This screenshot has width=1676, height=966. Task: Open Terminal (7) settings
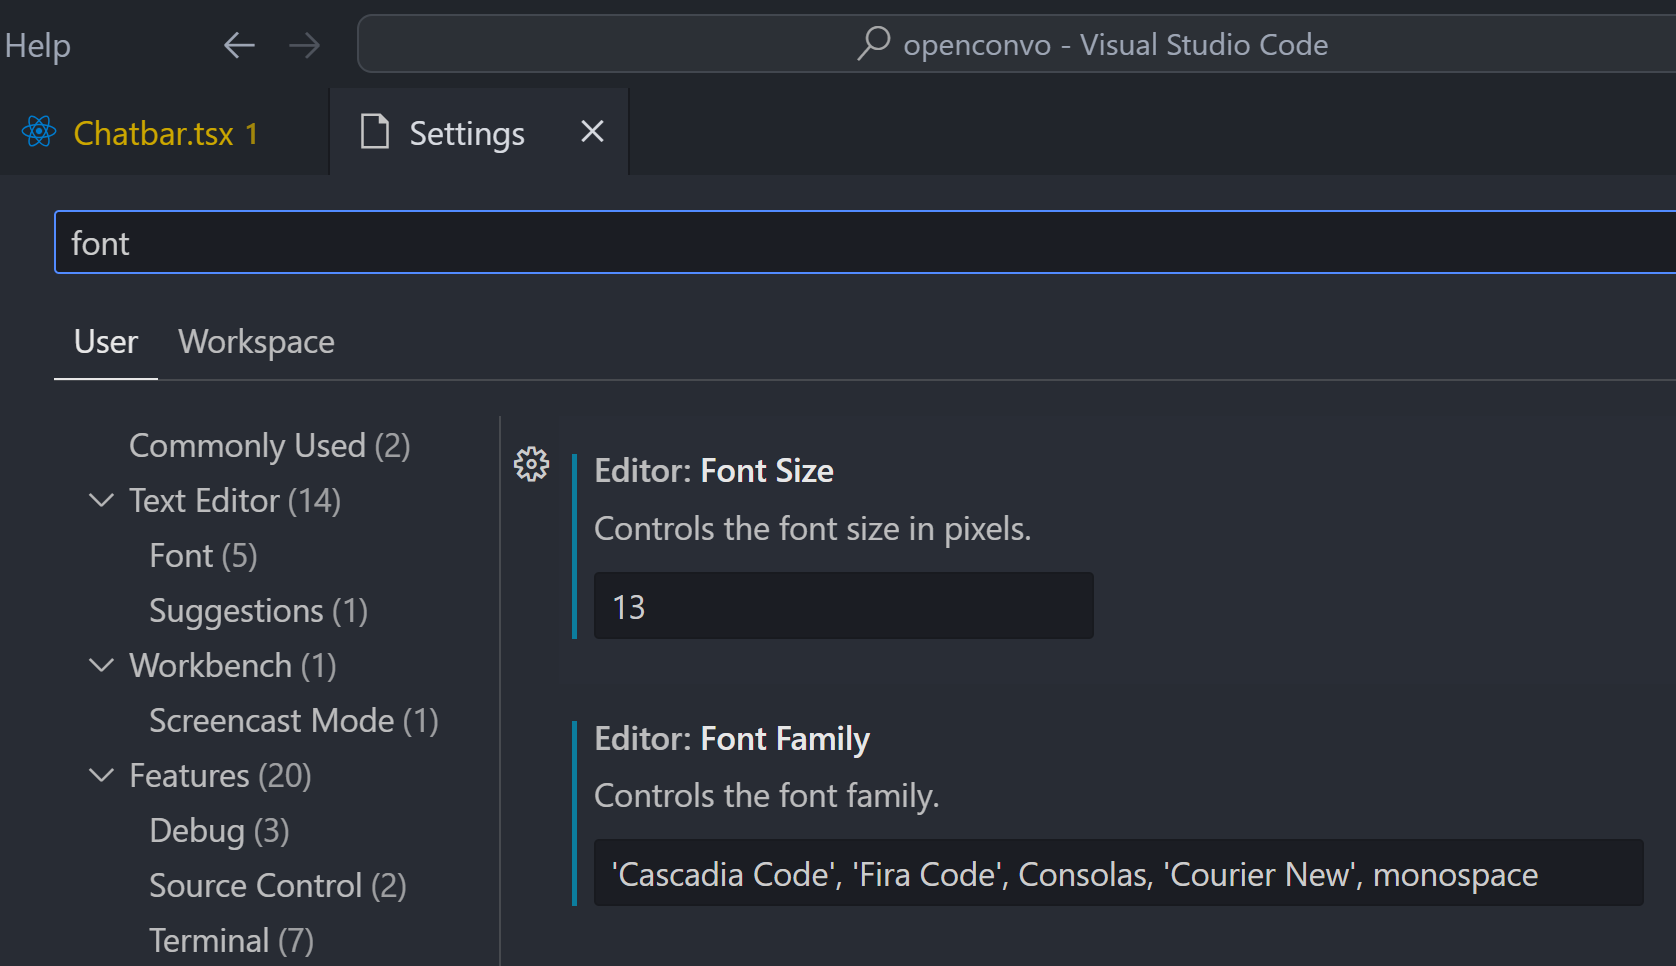tap(231, 941)
